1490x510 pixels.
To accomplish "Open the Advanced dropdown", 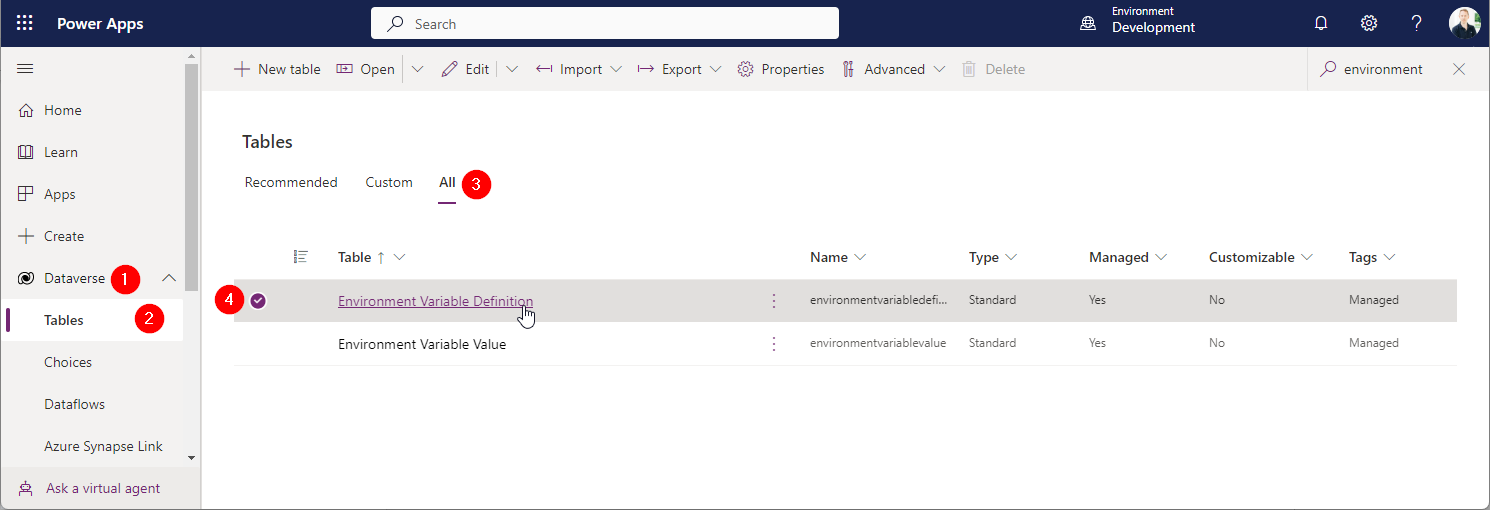I will click(x=893, y=69).
